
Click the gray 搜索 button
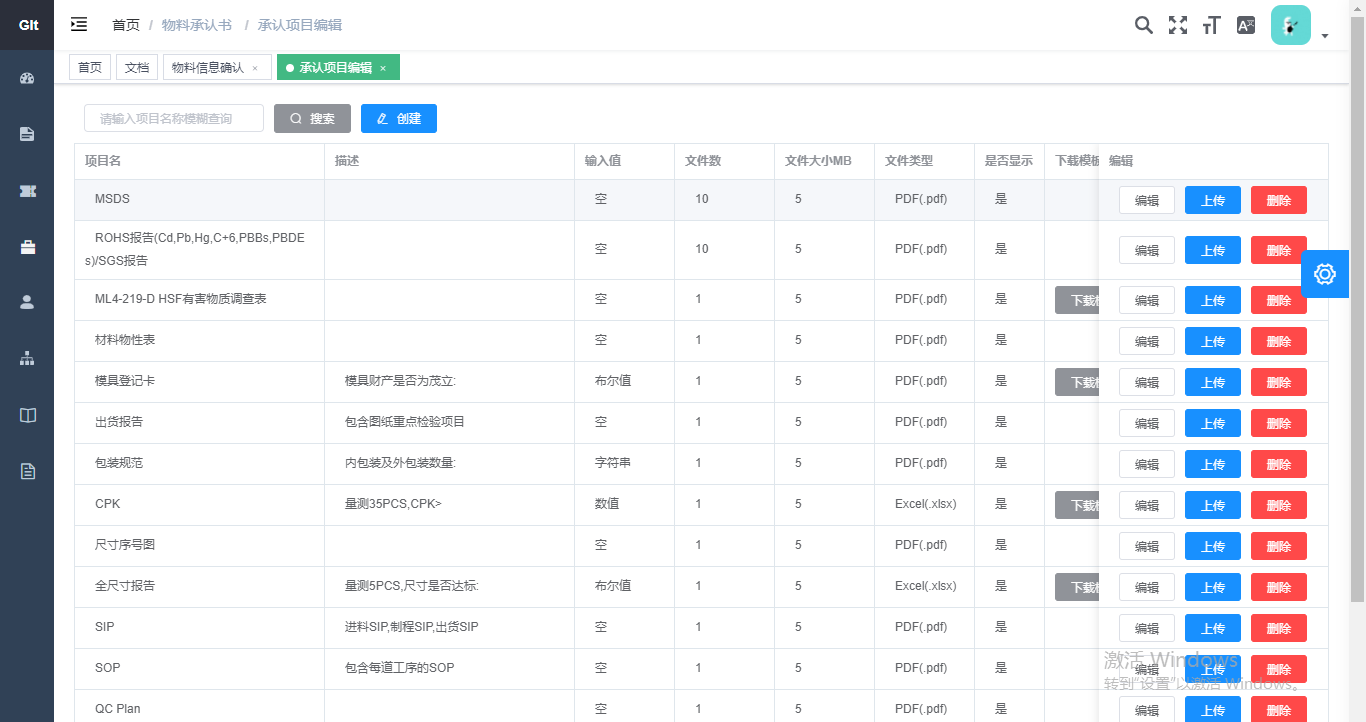tap(312, 118)
